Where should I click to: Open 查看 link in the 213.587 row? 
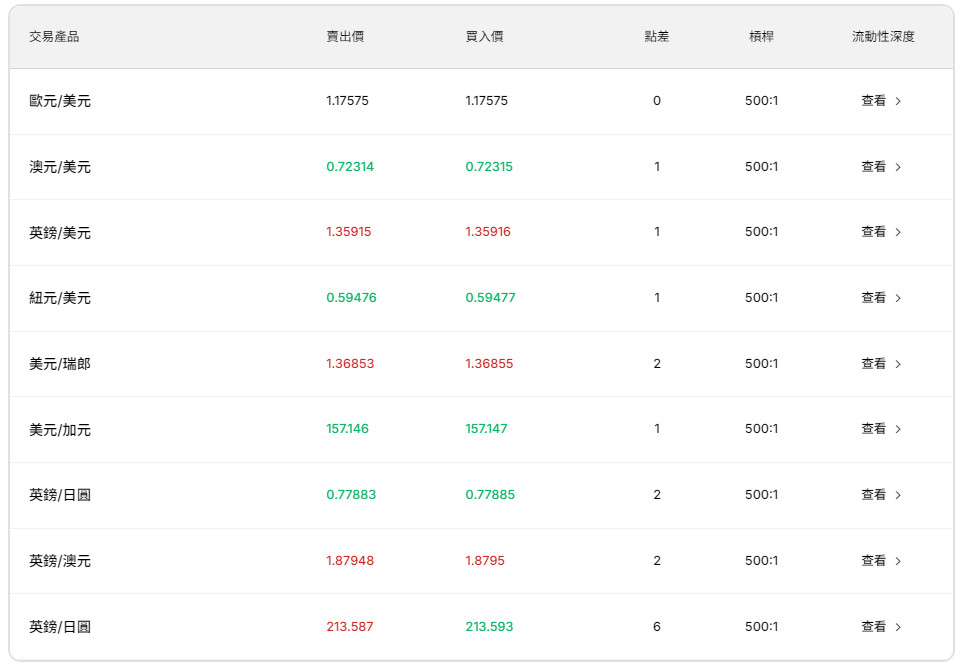coord(881,626)
